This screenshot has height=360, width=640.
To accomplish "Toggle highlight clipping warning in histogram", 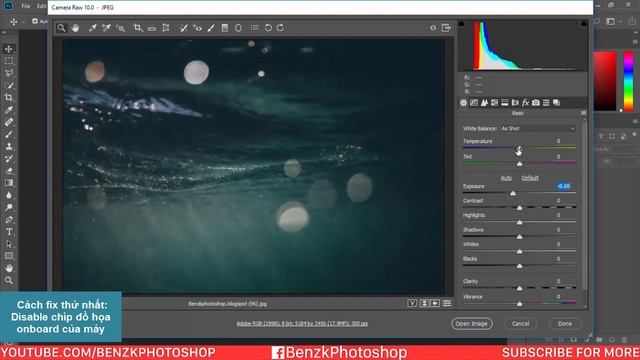I will [584, 24].
